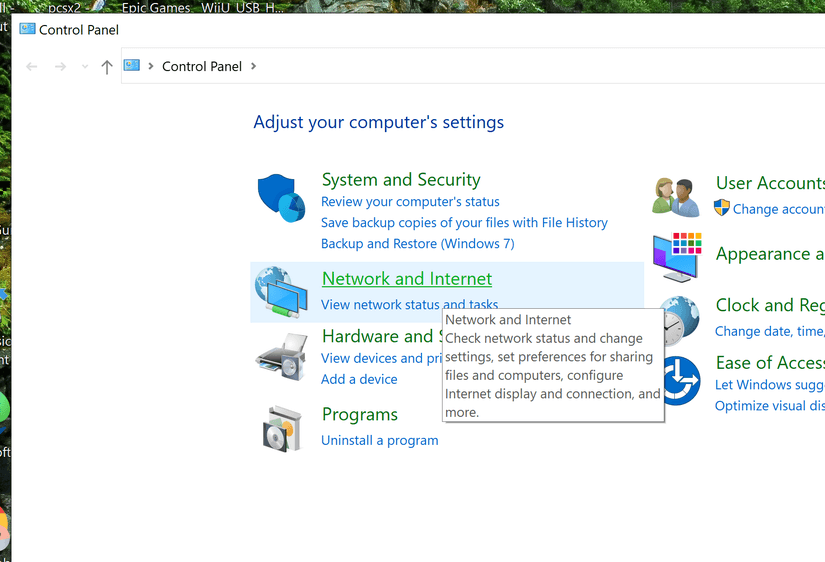The height and width of the screenshot is (562, 825).
Task: Expand the recent locations dropdown arrow
Action: [x=84, y=67]
